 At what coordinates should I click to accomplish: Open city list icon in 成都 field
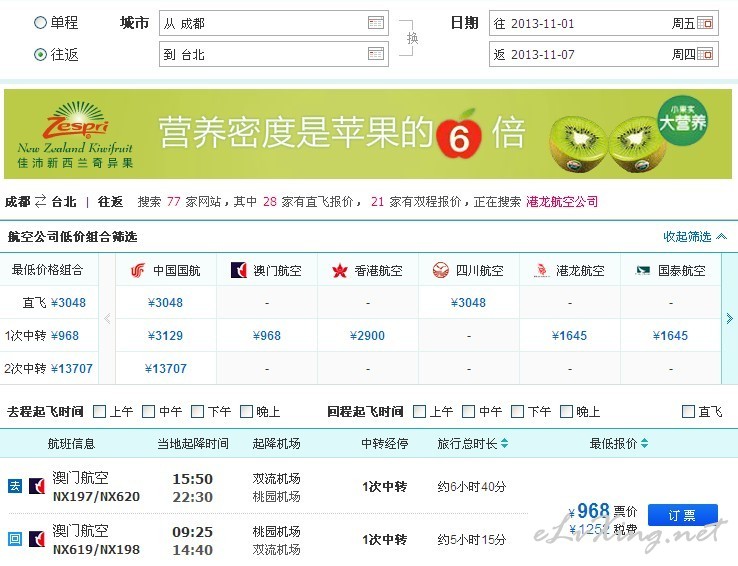376,23
